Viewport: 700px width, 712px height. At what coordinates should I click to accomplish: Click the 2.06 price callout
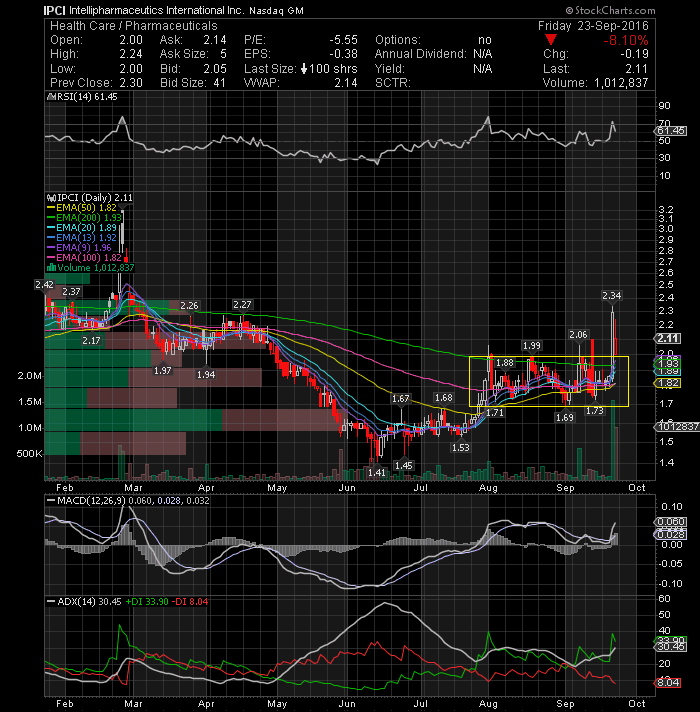578,335
